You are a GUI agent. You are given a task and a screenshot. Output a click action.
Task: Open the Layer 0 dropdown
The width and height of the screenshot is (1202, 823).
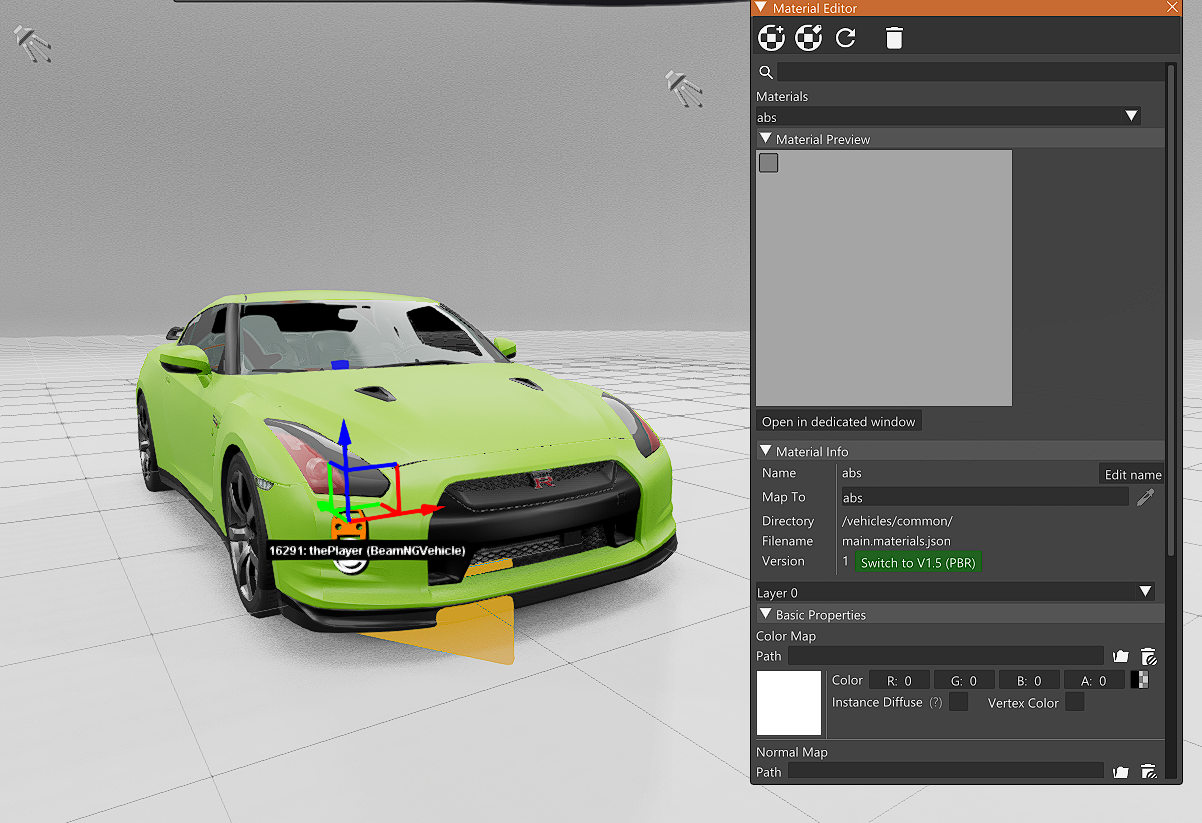[x=955, y=593]
